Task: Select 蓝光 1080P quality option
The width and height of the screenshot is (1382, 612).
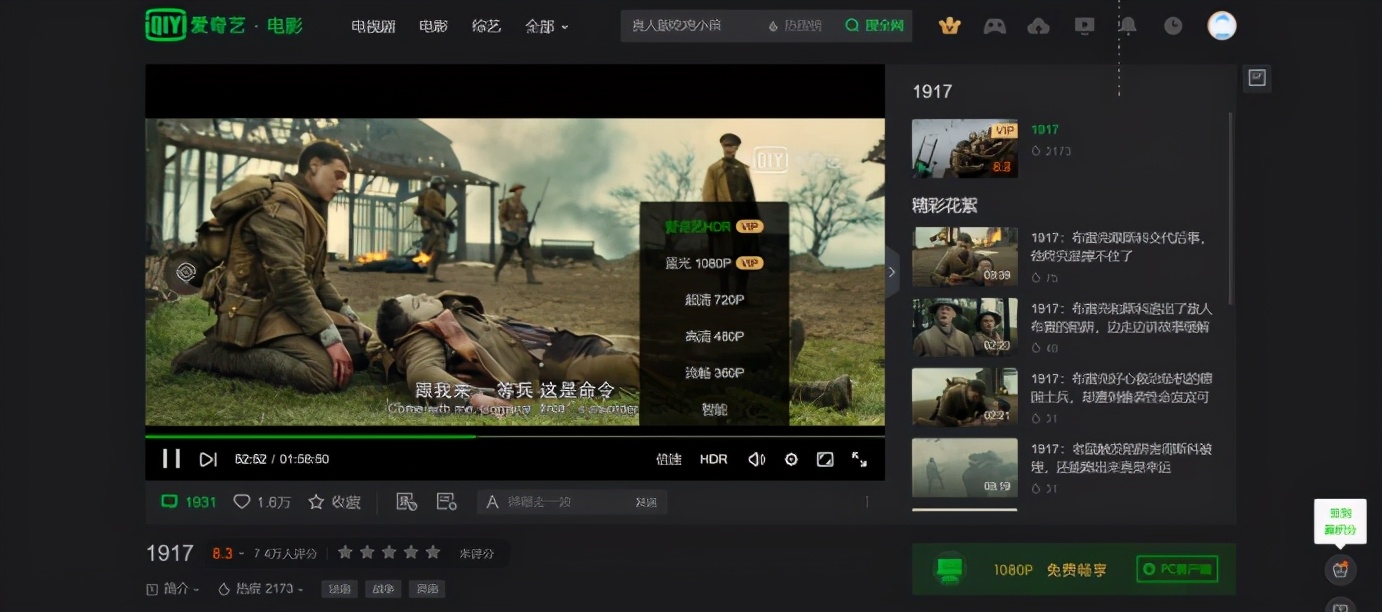Action: [714, 263]
